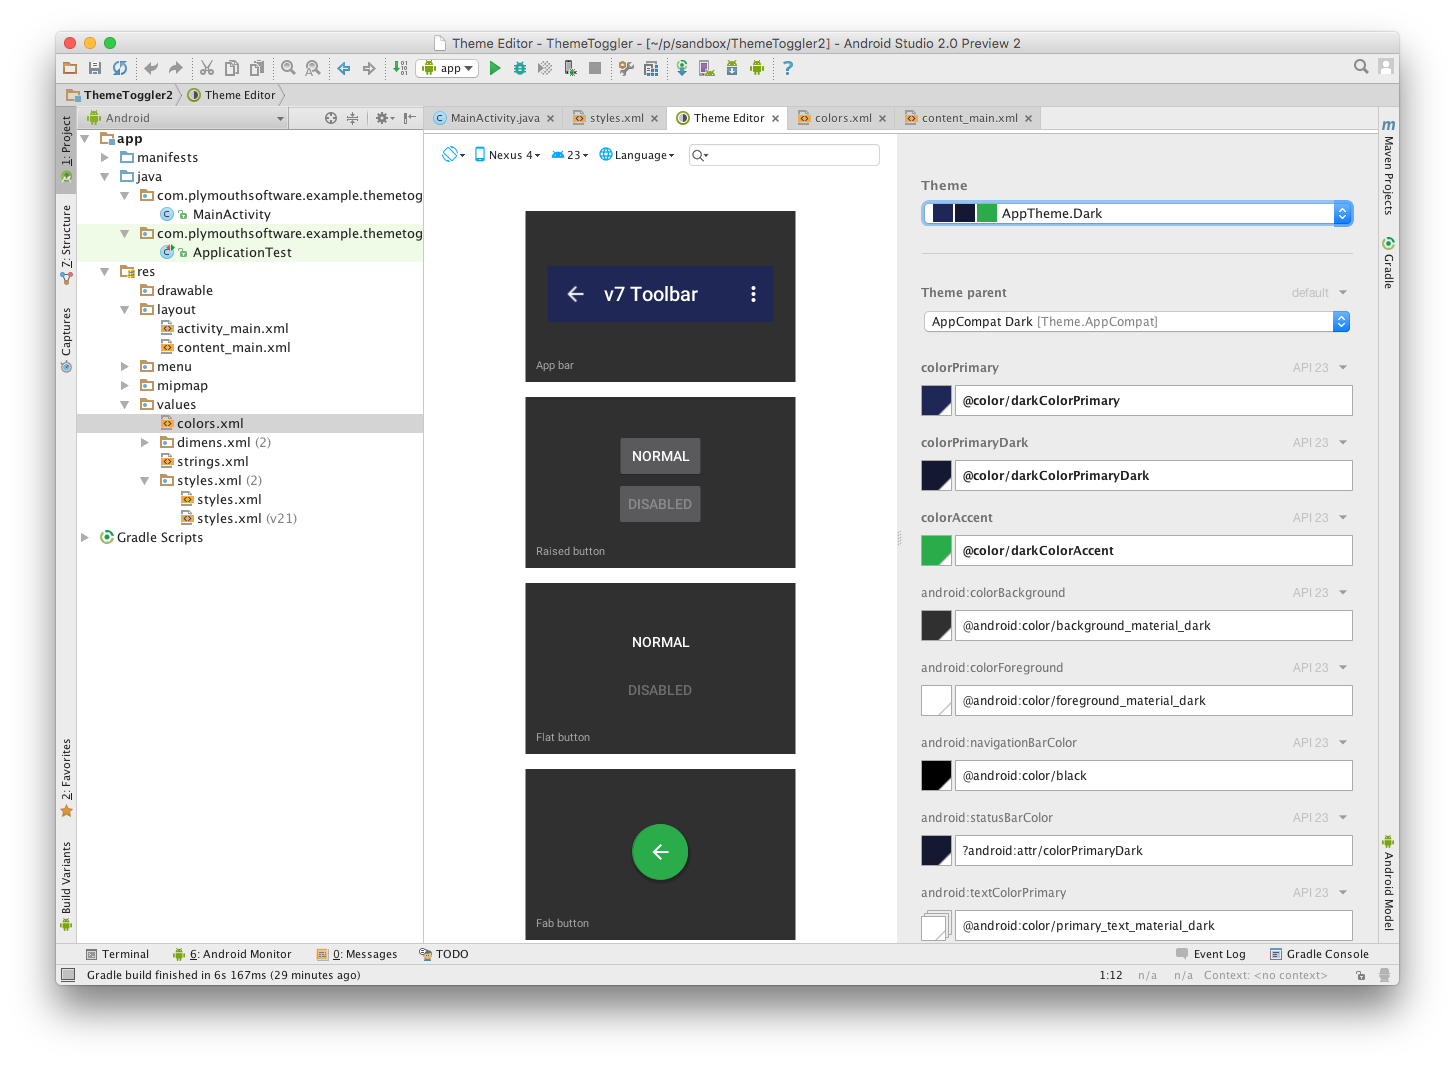
Task: Open the Build Variants side panel
Action: pyautogui.click(x=66, y=885)
